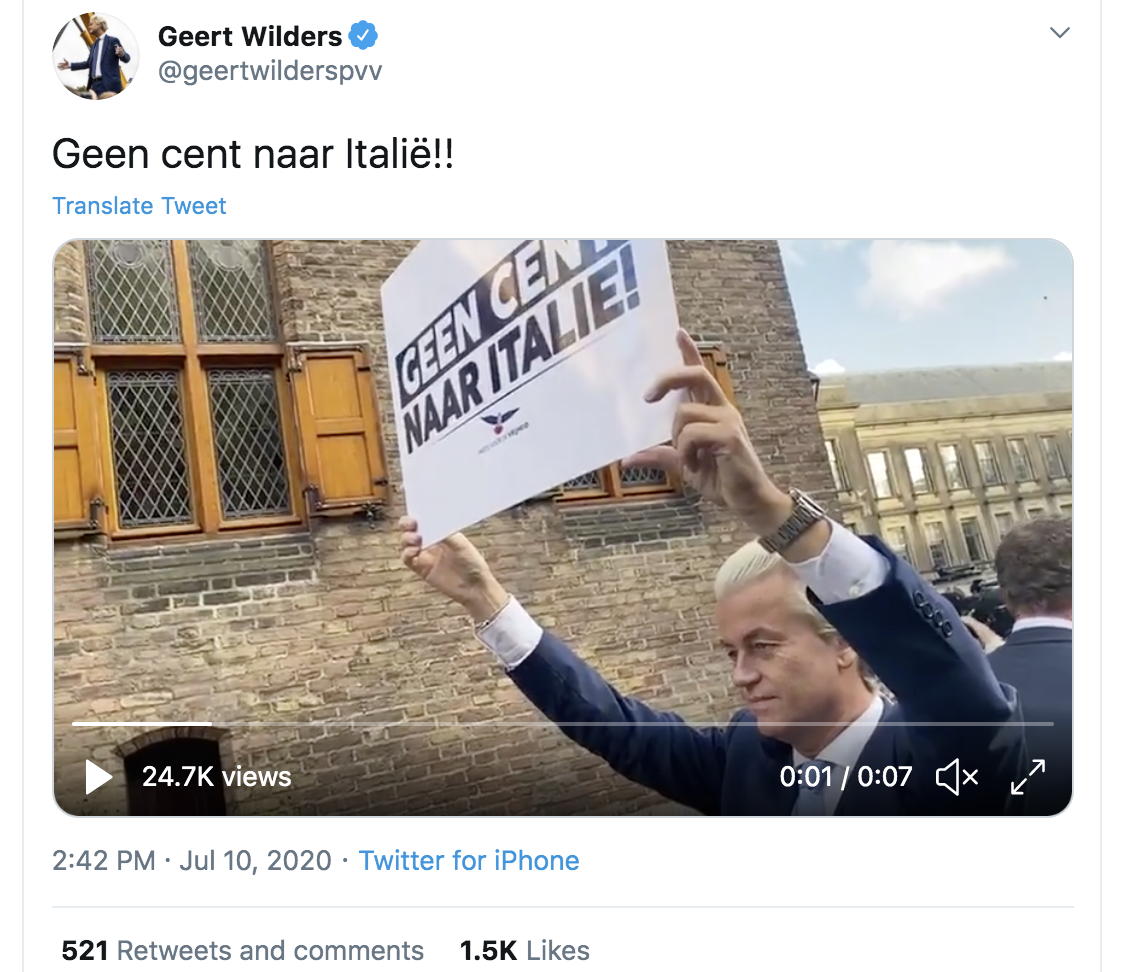
Task: Click the played portion of the progress bar
Action: [x=142, y=723]
